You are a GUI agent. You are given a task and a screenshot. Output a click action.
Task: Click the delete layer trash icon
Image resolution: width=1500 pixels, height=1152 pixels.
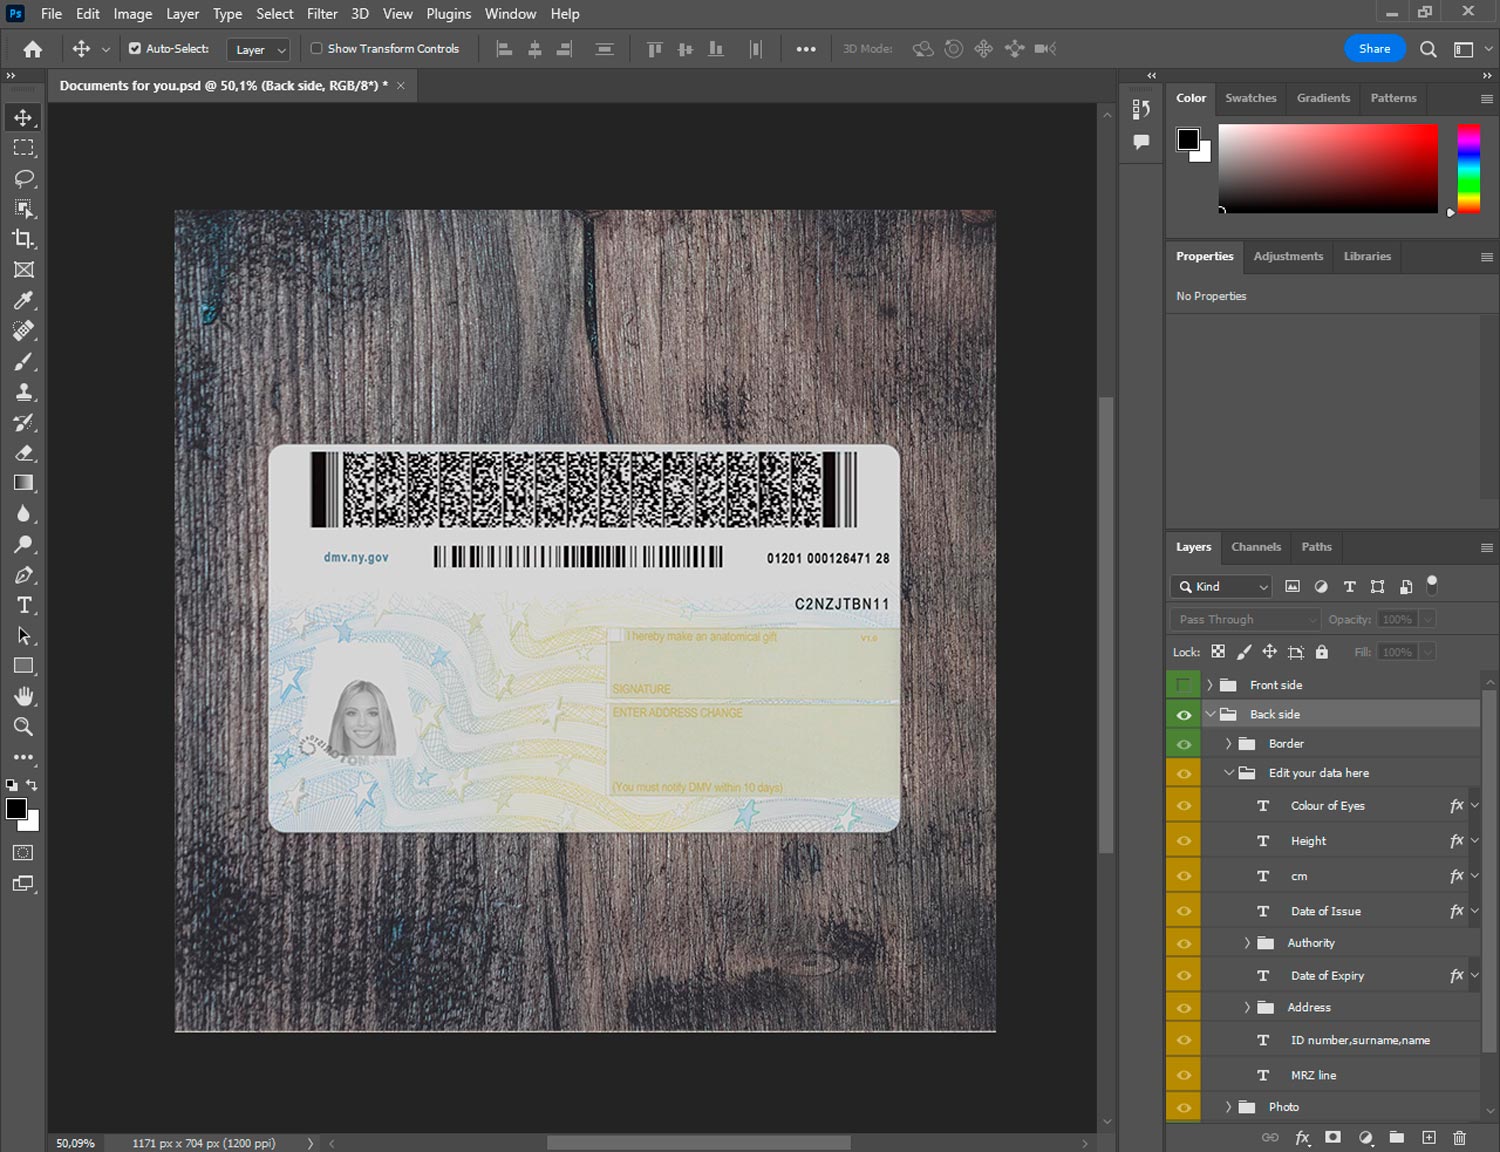1459,1137
